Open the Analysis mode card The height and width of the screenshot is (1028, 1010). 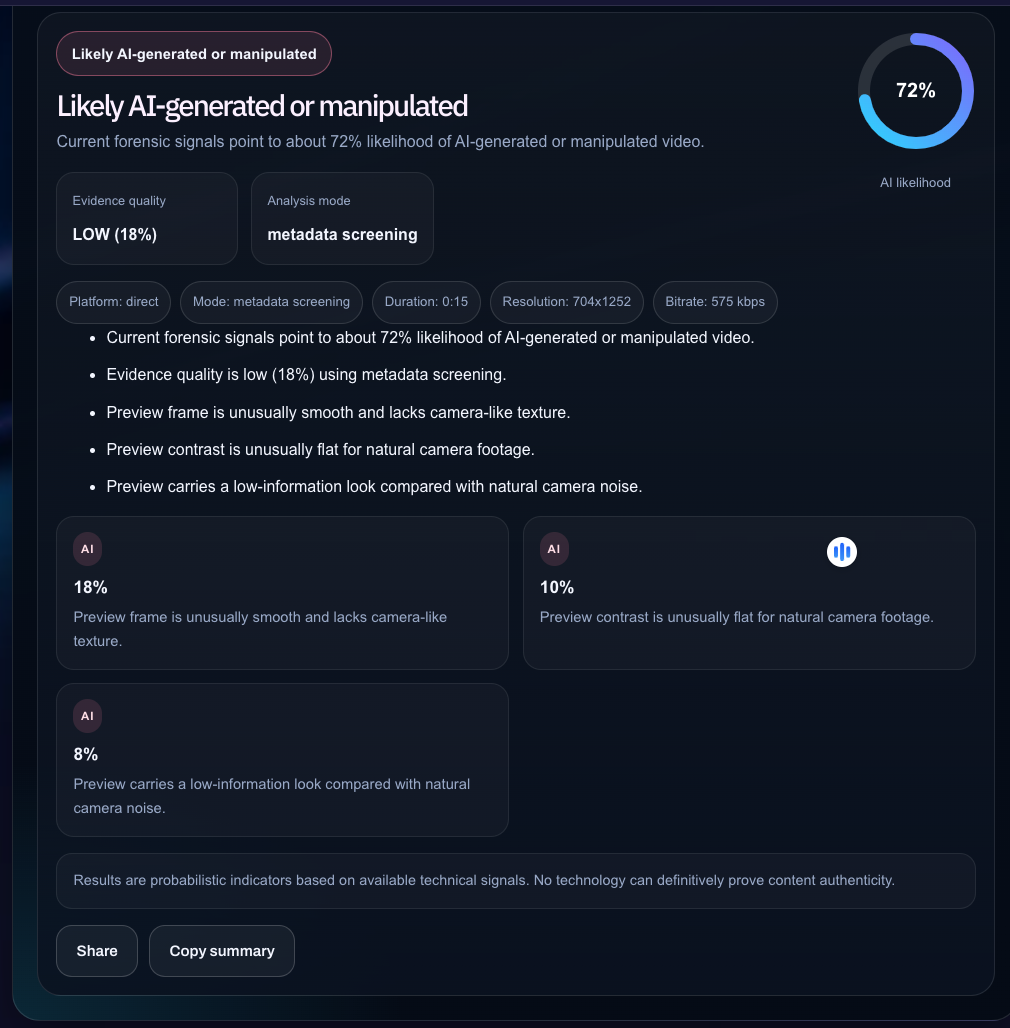click(342, 218)
